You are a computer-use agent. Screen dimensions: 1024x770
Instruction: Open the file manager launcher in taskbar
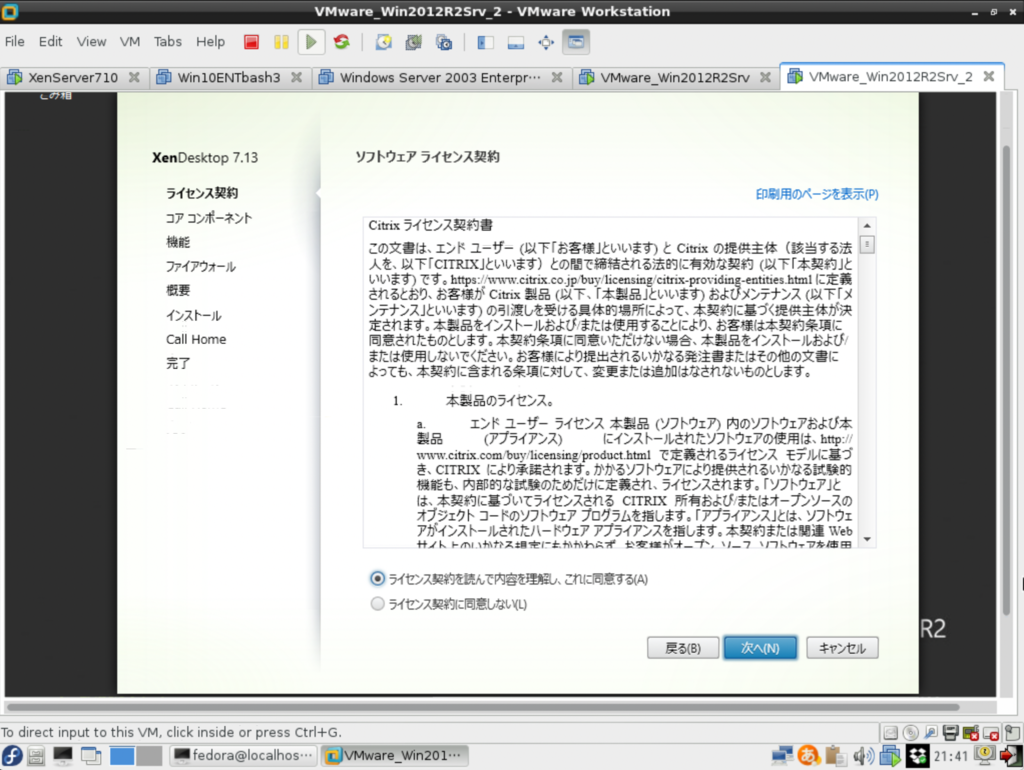click(x=36, y=756)
